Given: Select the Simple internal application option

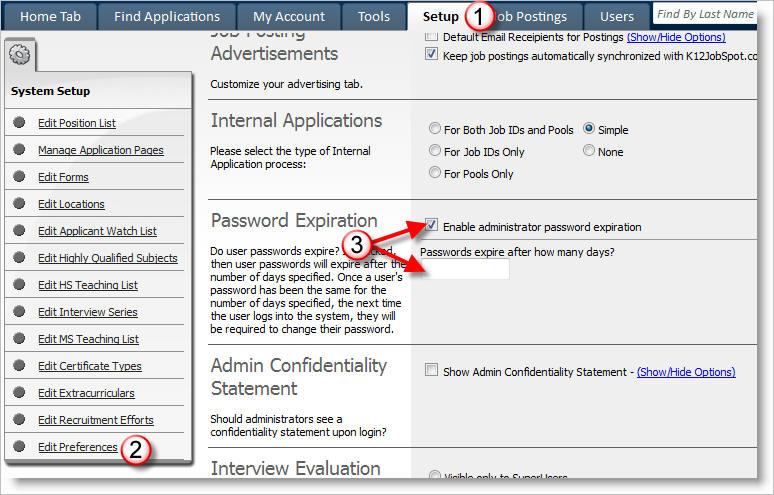Looking at the screenshot, I should (588, 129).
